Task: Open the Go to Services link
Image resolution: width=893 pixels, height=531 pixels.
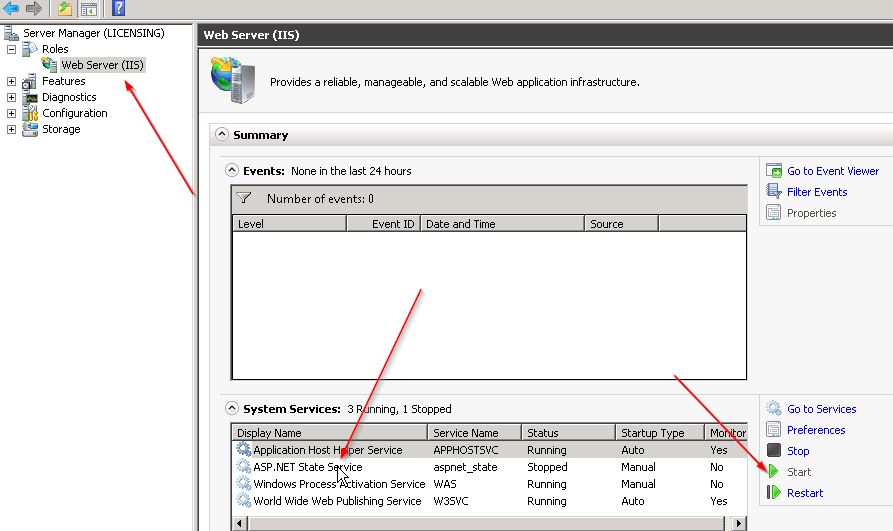Action: click(821, 409)
